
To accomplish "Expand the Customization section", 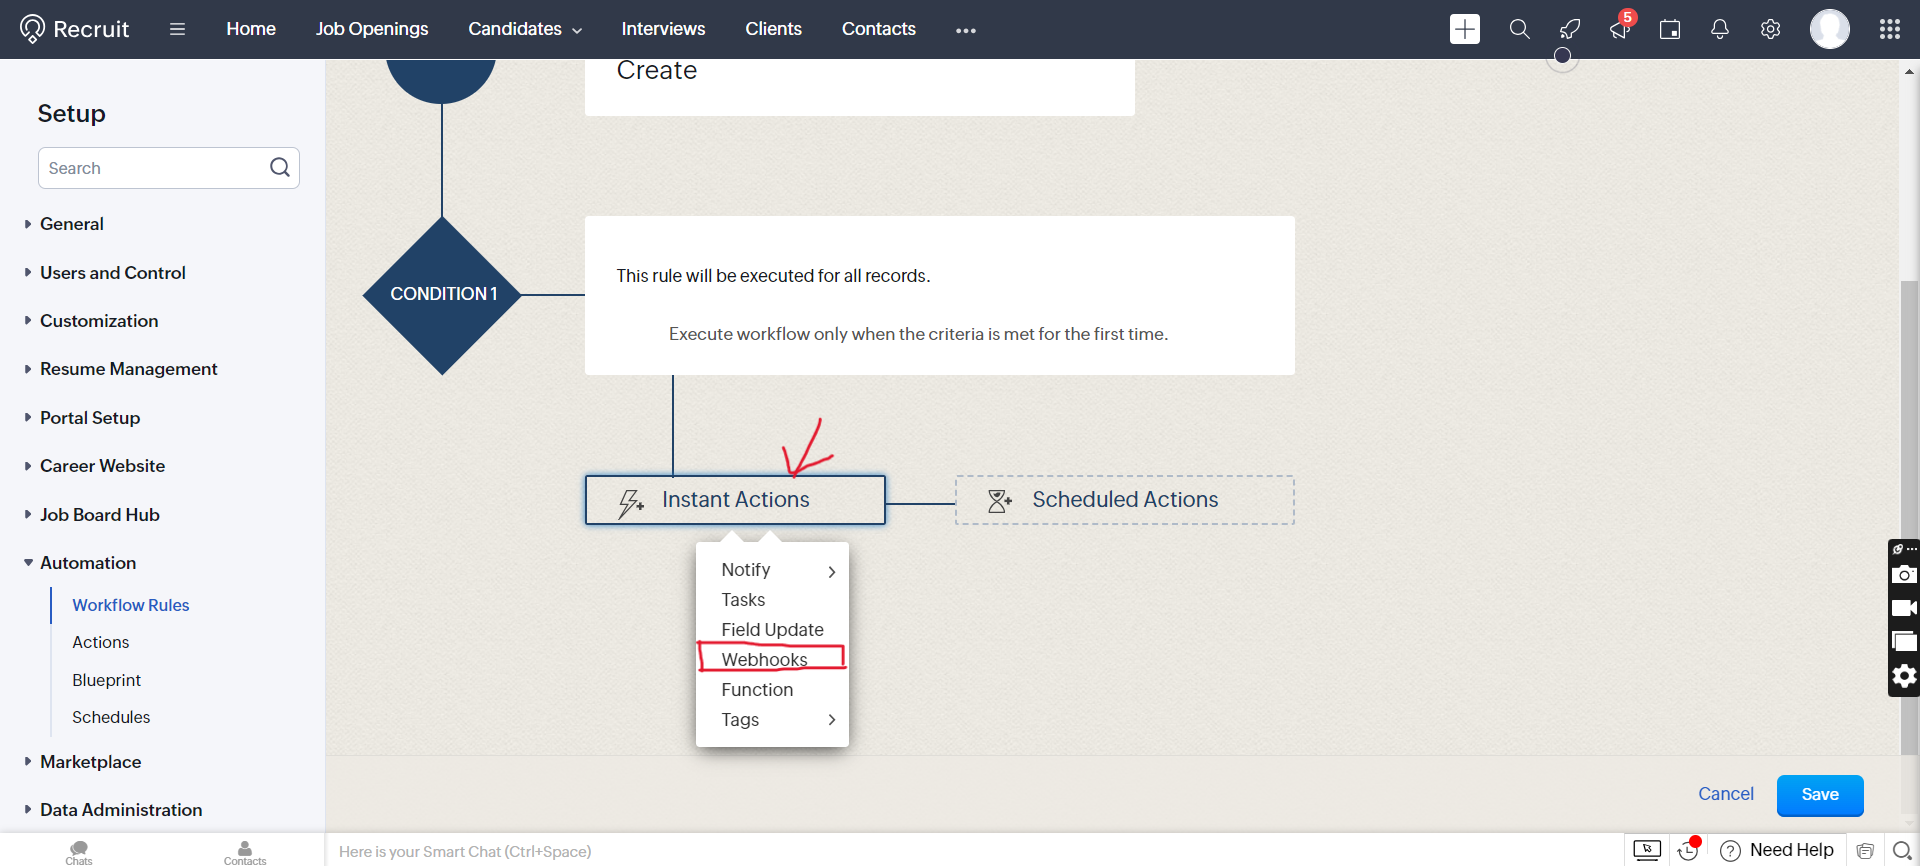I will point(28,320).
